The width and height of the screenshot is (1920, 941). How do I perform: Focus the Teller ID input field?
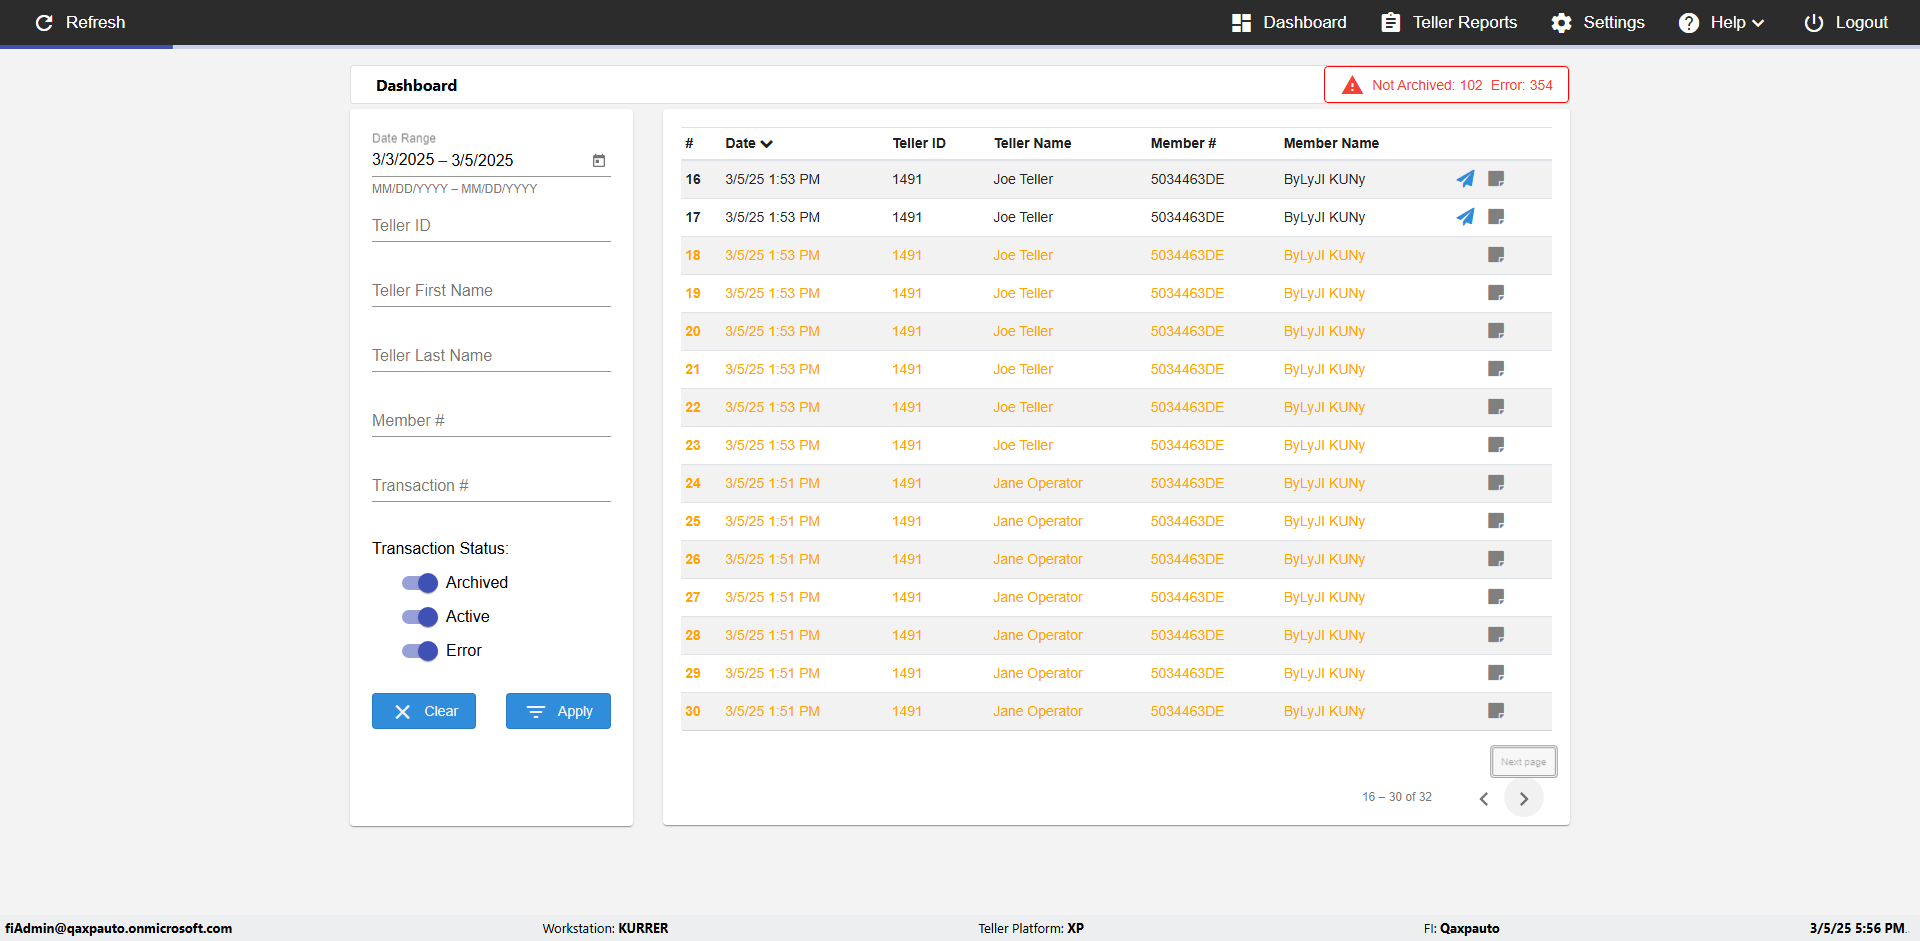(x=491, y=226)
